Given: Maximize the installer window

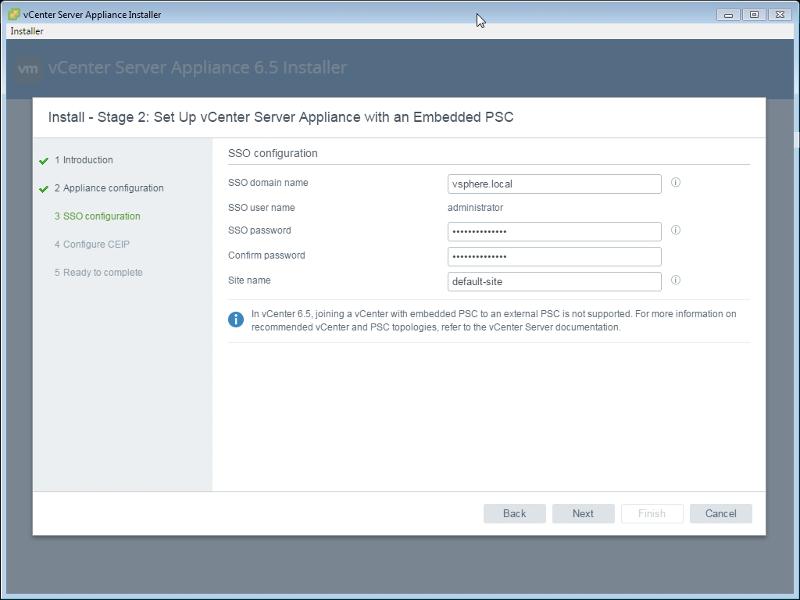Looking at the screenshot, I should (x=754, y=15).
